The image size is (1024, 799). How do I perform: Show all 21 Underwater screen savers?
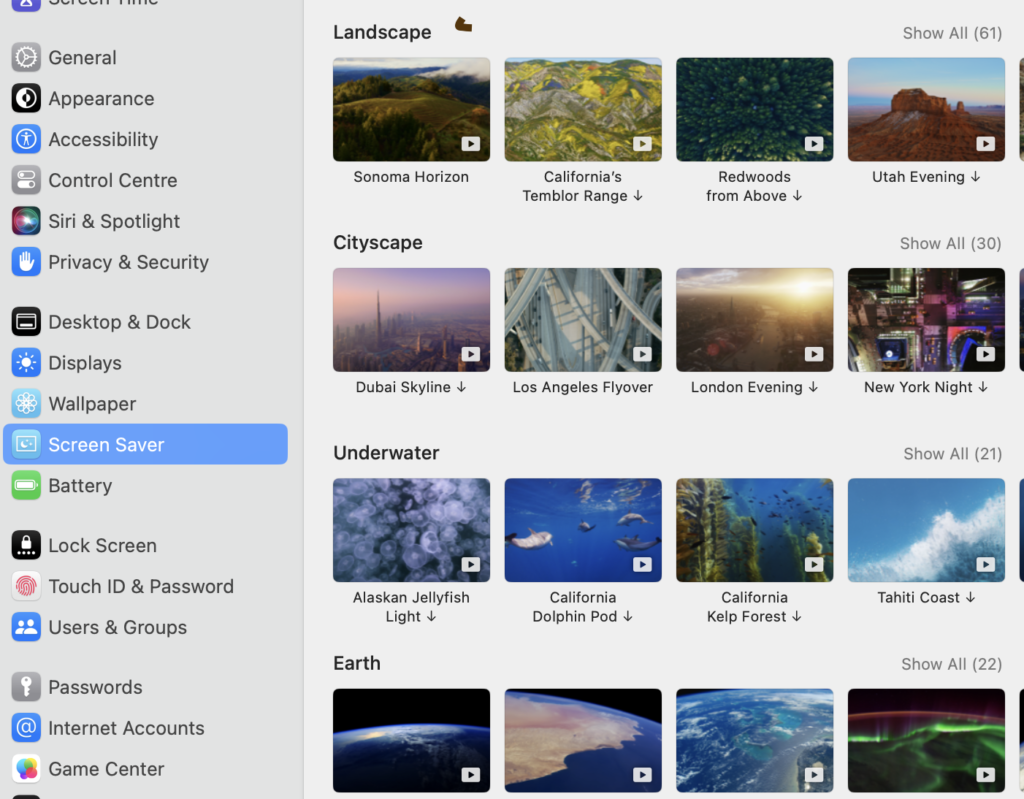coord(952,452)
